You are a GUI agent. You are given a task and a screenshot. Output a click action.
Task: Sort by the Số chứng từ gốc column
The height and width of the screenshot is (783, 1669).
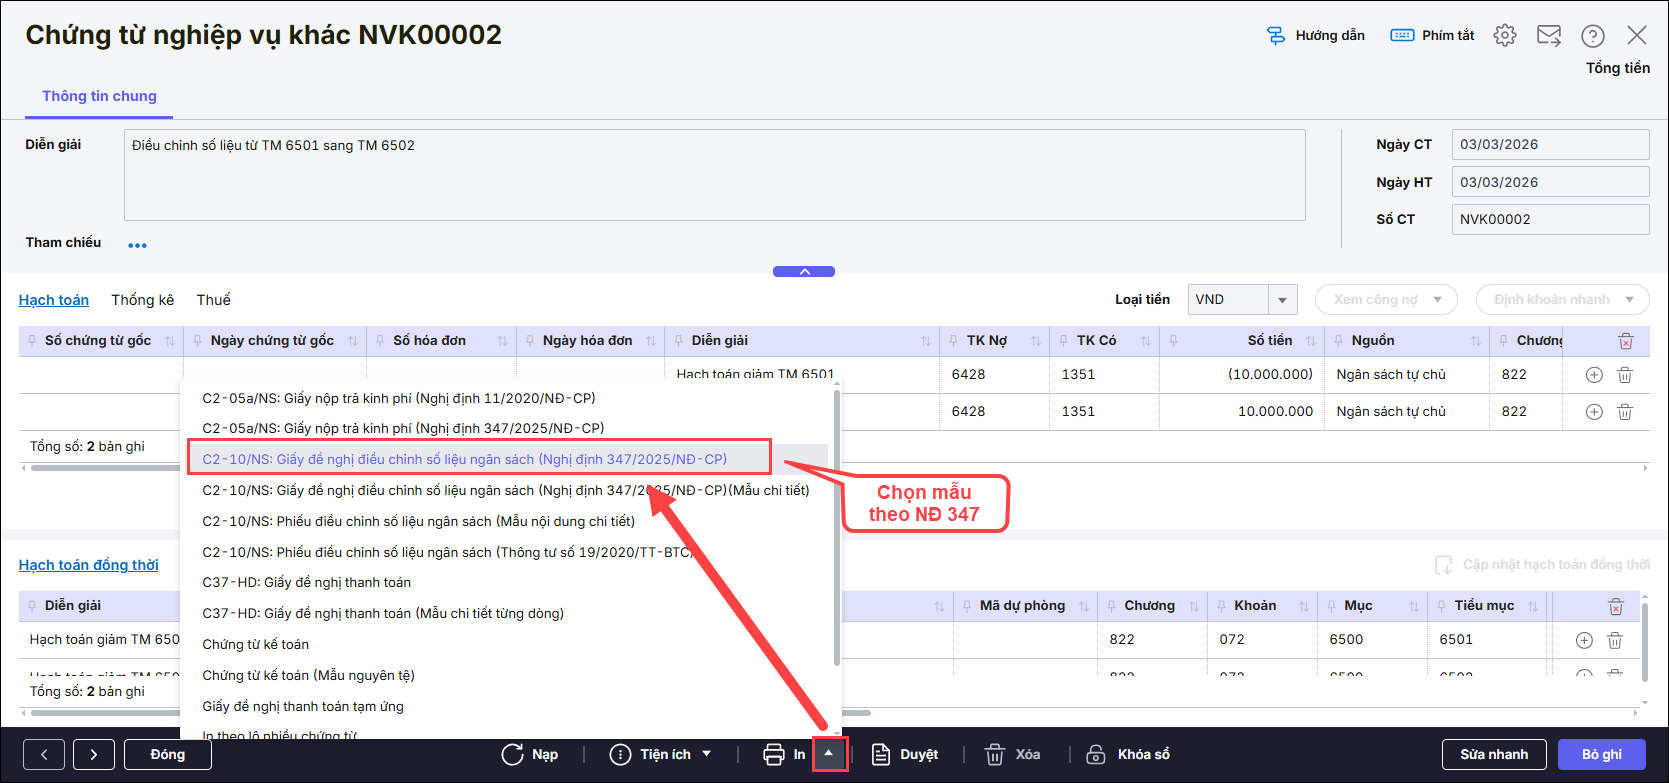click(x=170, y=341)
